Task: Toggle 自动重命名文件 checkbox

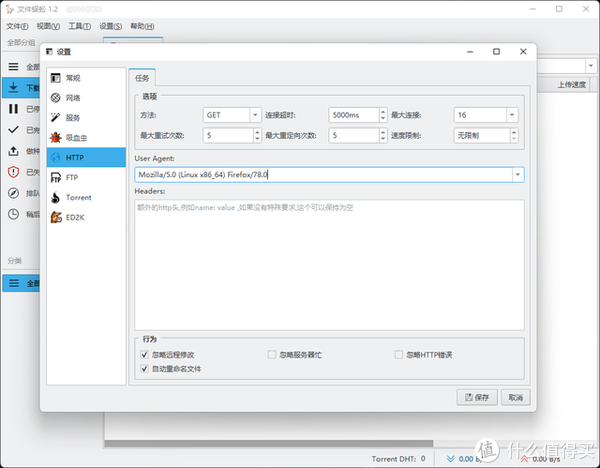Action: point(144,369)
